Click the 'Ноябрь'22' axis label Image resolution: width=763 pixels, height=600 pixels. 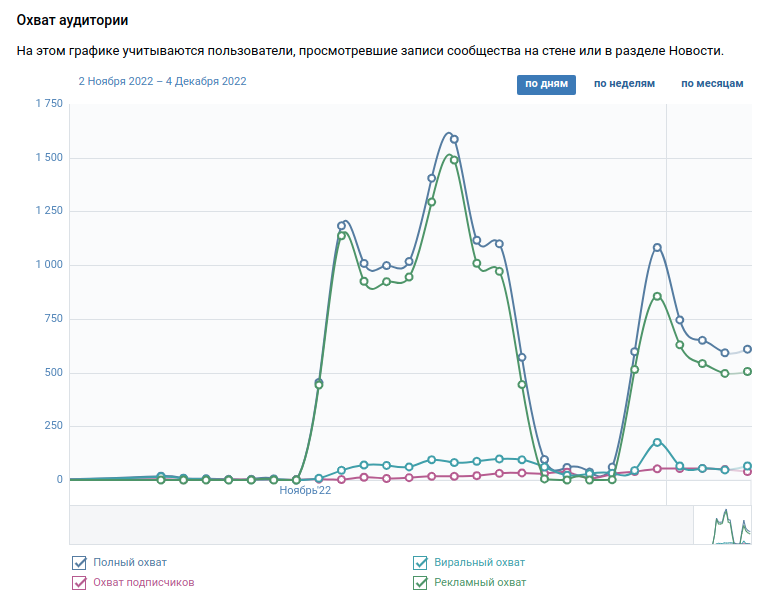point(305,491)
